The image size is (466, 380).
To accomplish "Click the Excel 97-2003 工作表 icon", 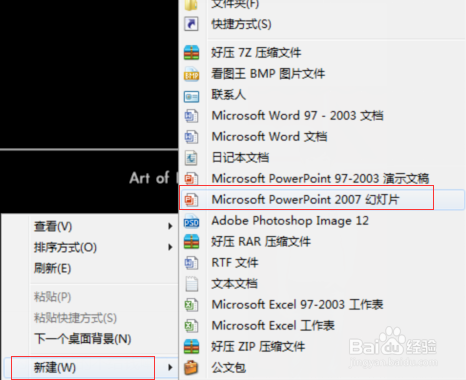I will click(x=191, y=305).
